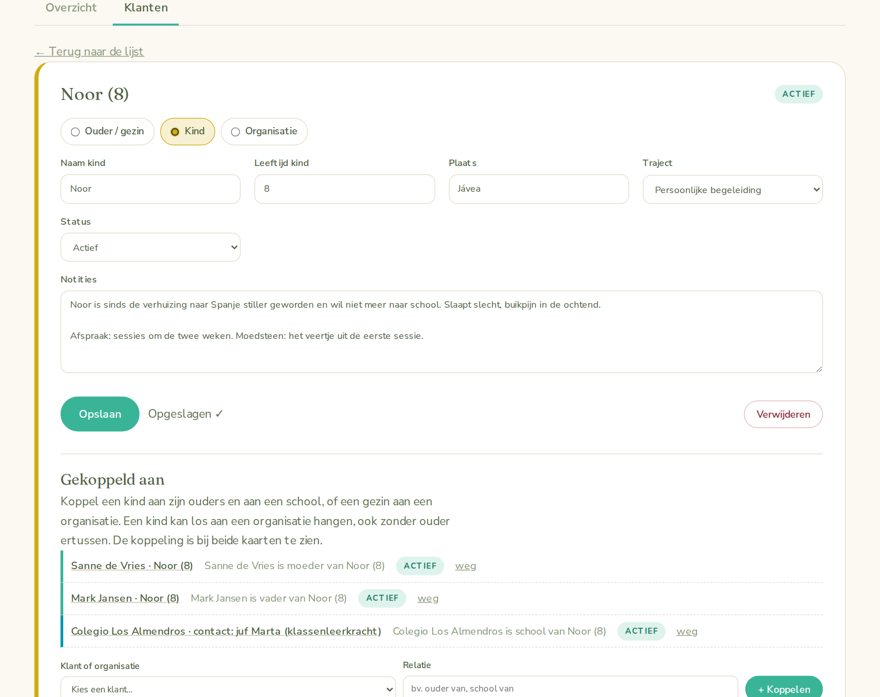Viewport: 880px width, 697px height.
Task: Click the ACTIEF badge in Sanne de Vries row
Action: pyautogui.click(x=420, y=566)
